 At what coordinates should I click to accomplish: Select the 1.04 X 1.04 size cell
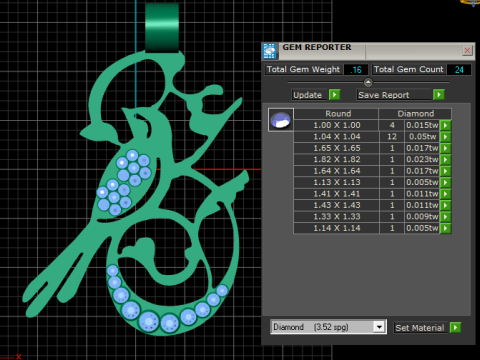click(x=337, y=137)
